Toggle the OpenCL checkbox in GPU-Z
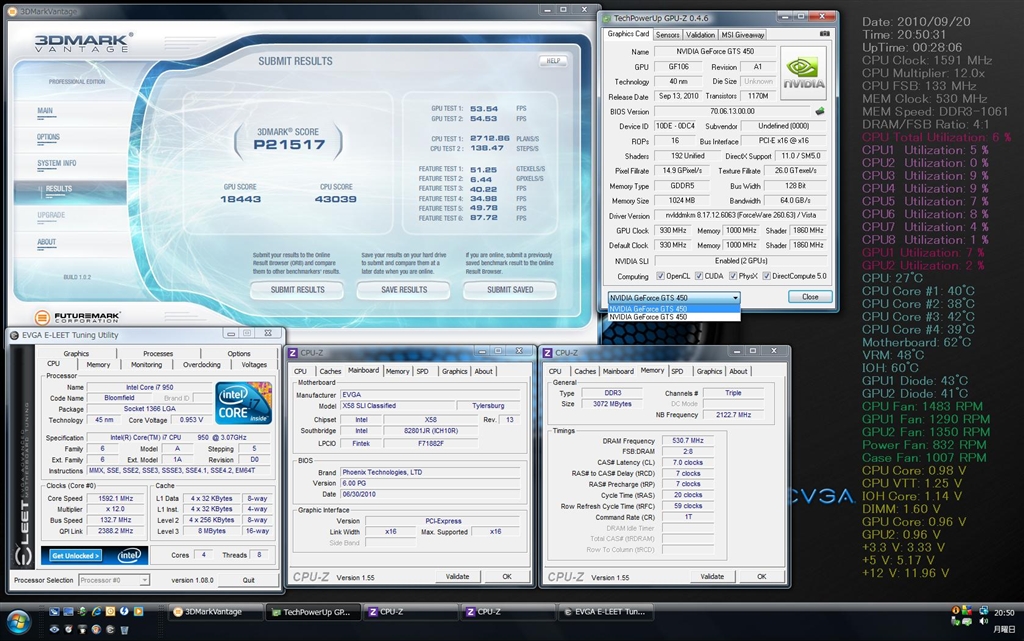Image resolution: width=1024 pixels, height=641 pixels. (660, 276)
